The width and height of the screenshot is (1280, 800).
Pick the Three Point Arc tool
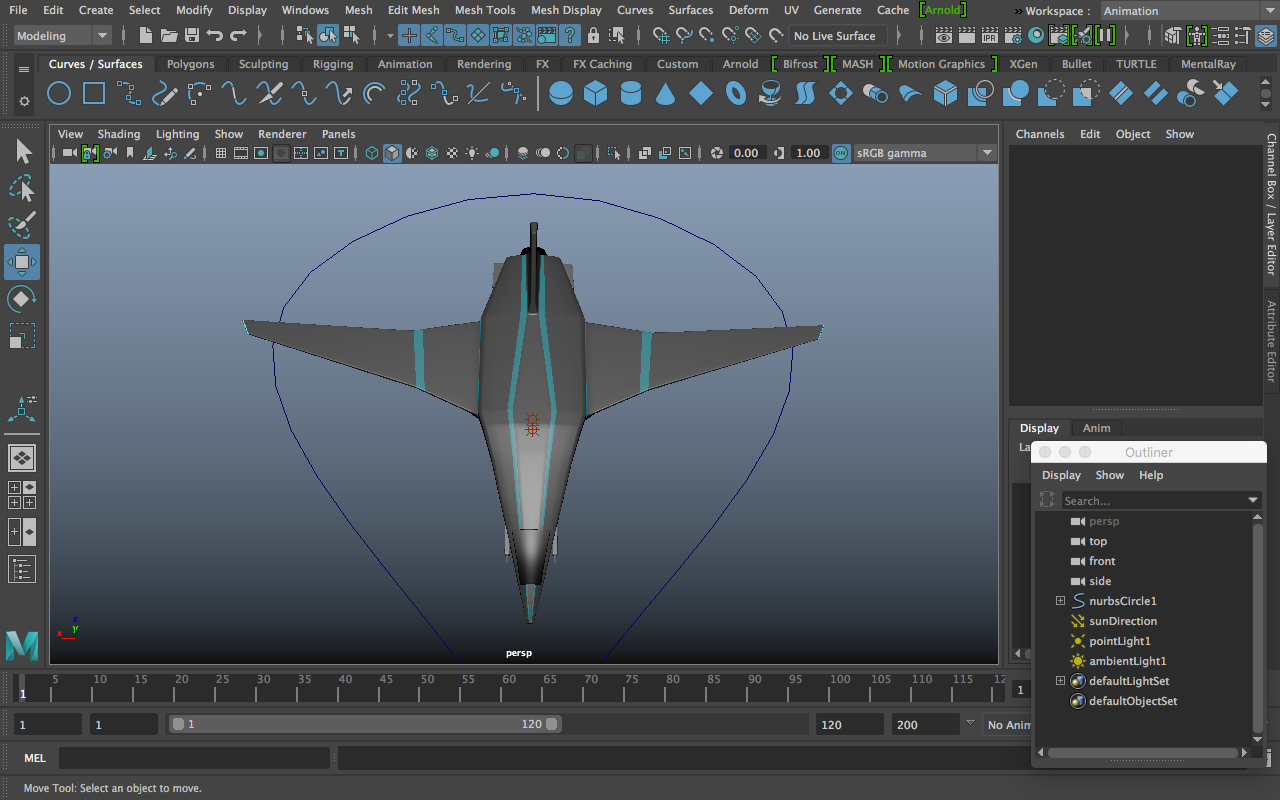[x=199, y=94]
